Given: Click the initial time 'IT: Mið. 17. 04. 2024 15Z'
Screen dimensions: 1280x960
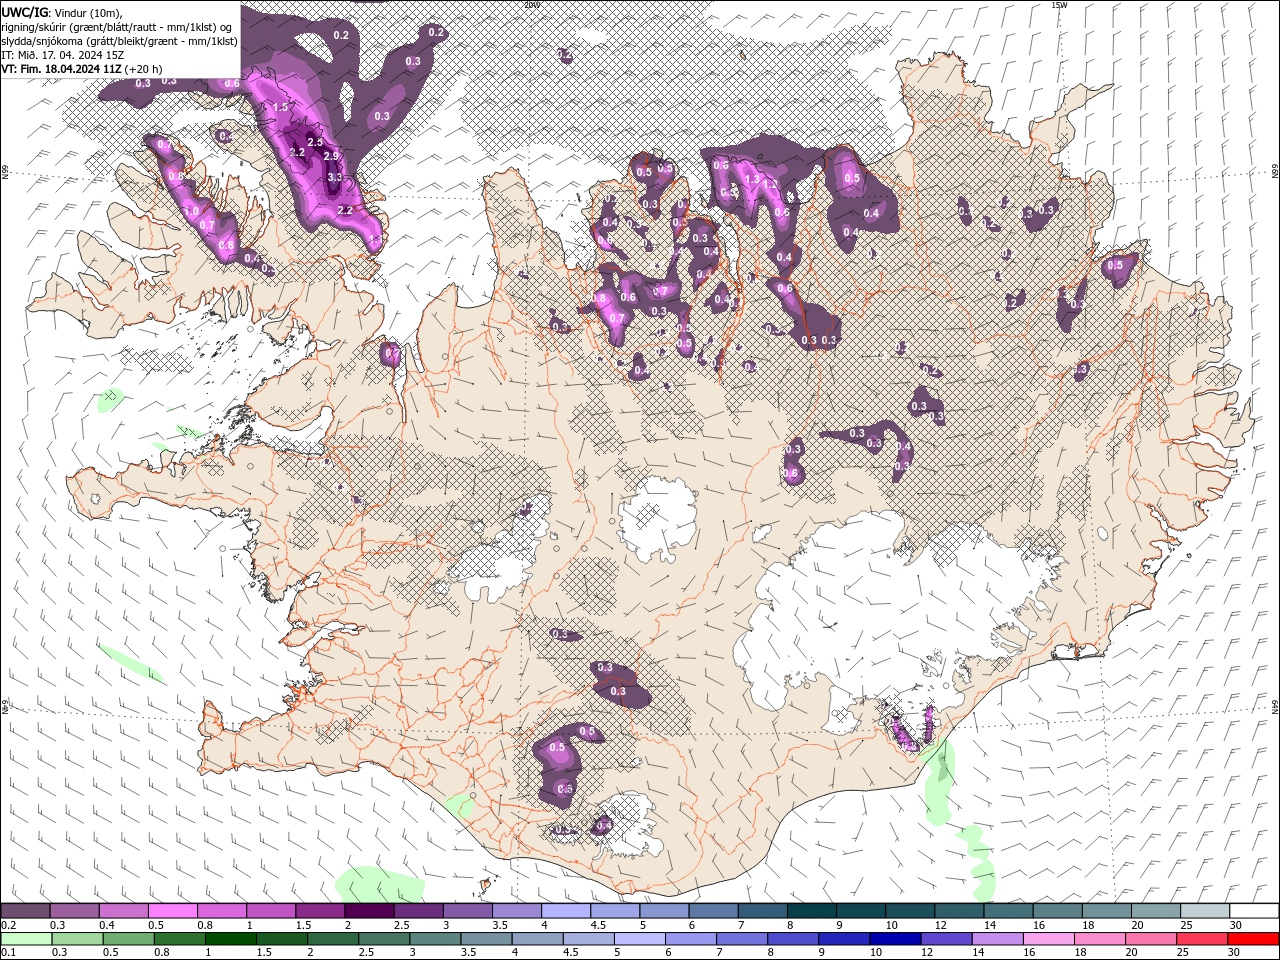Looking at the screenshot, I should [63, 55].
